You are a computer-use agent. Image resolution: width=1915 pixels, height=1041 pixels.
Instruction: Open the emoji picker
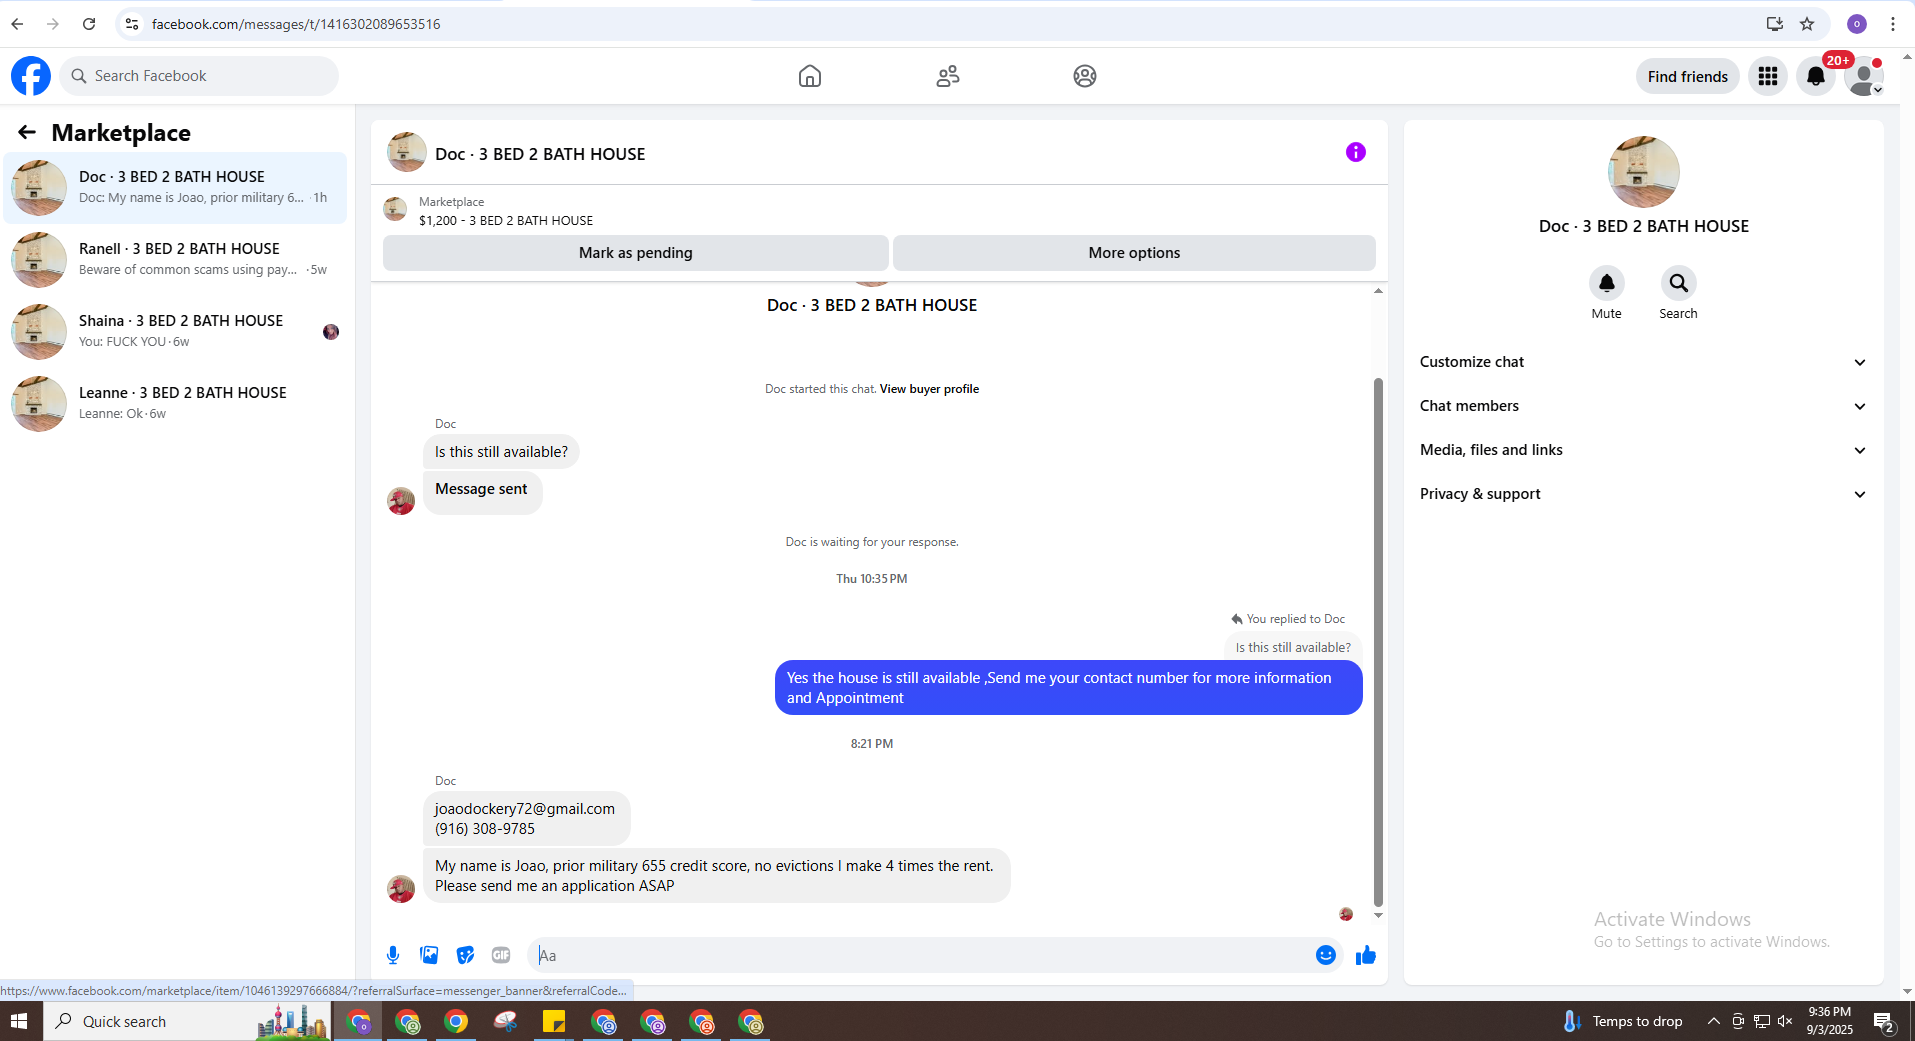click(1326, 955)
